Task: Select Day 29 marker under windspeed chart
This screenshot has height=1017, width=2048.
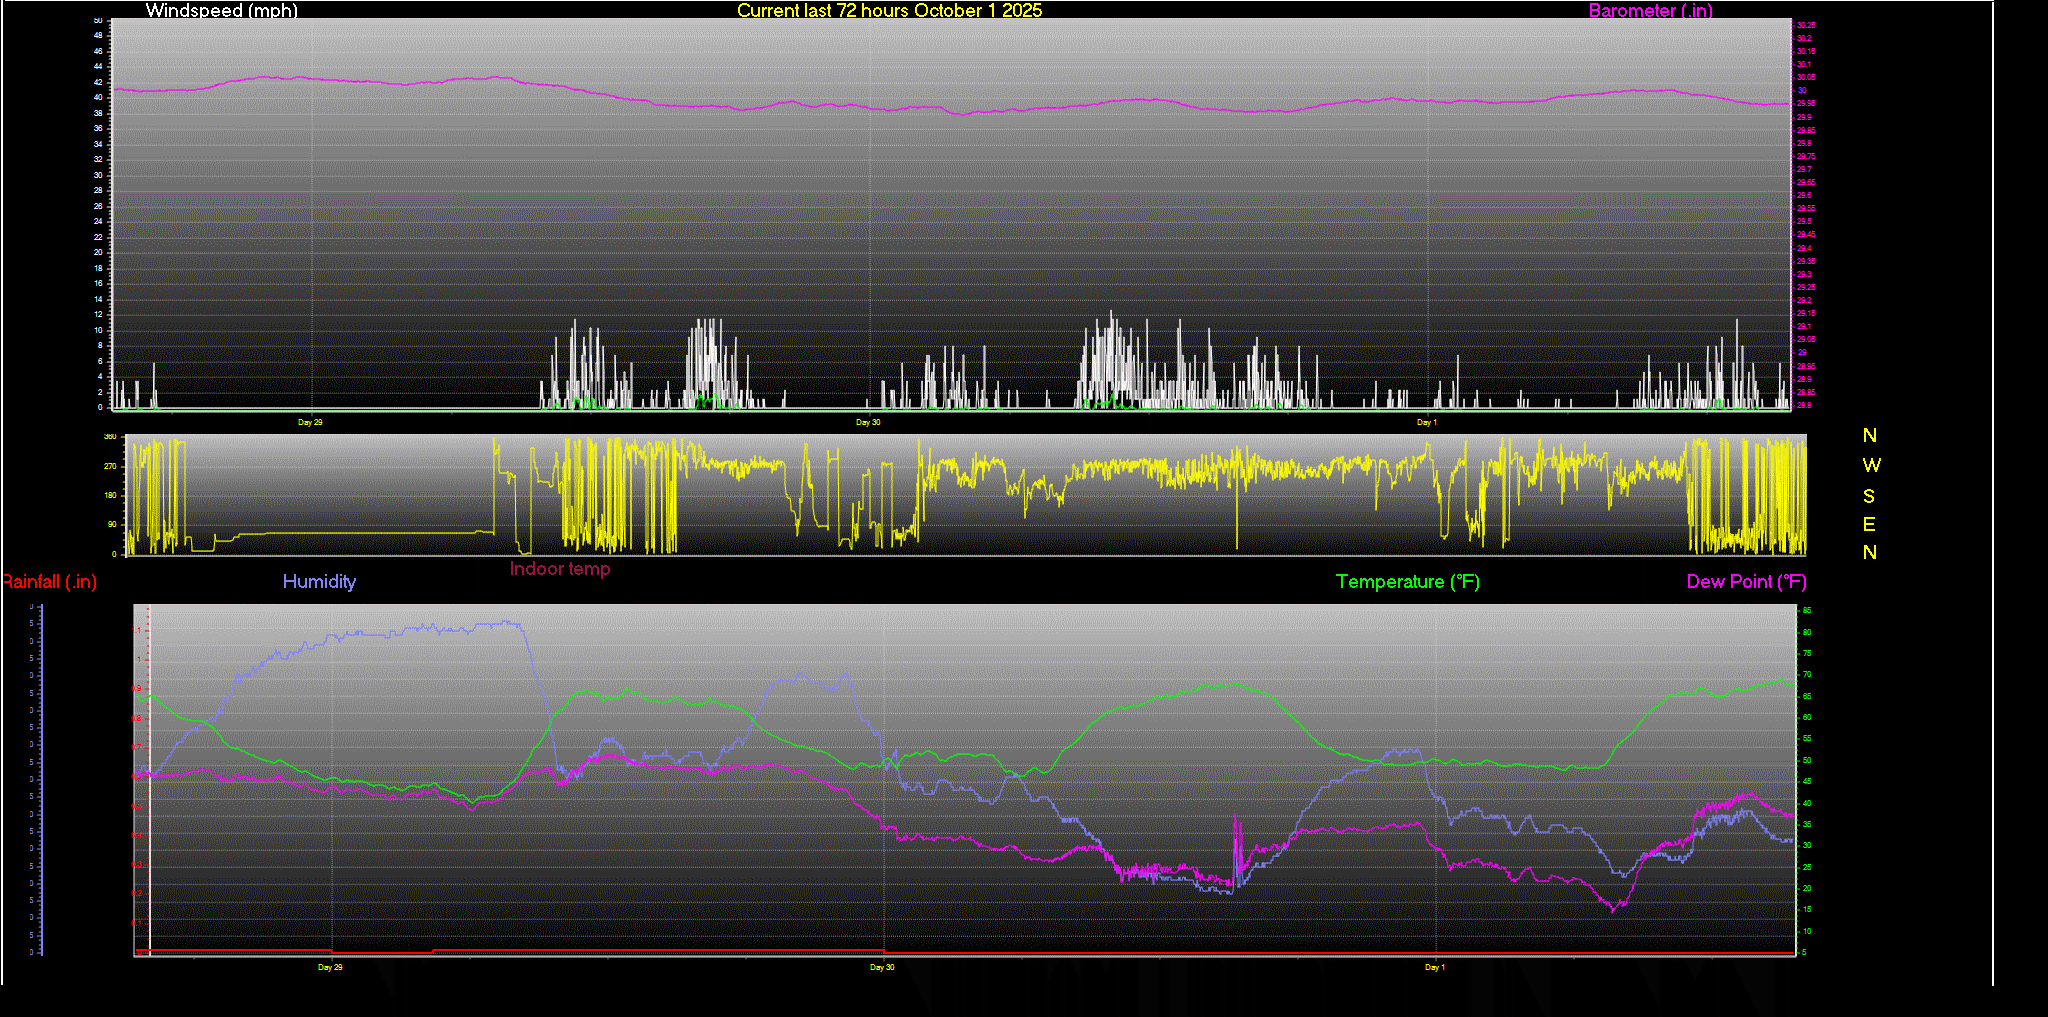Action: [x=310, y=422]
